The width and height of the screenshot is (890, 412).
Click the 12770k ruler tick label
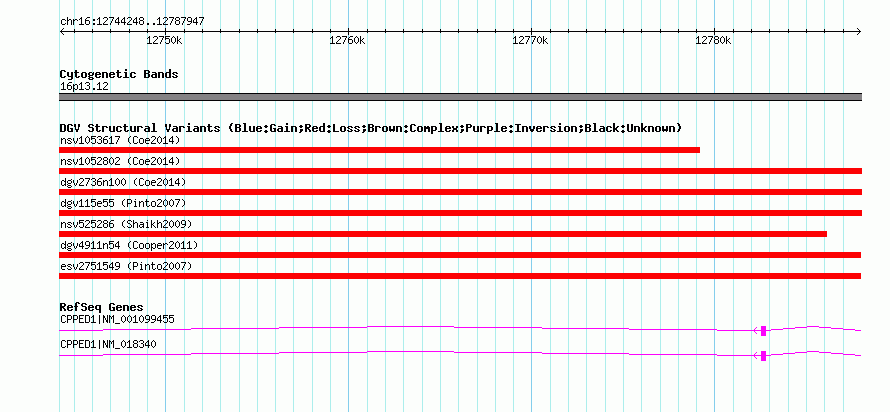click(531, 40)
